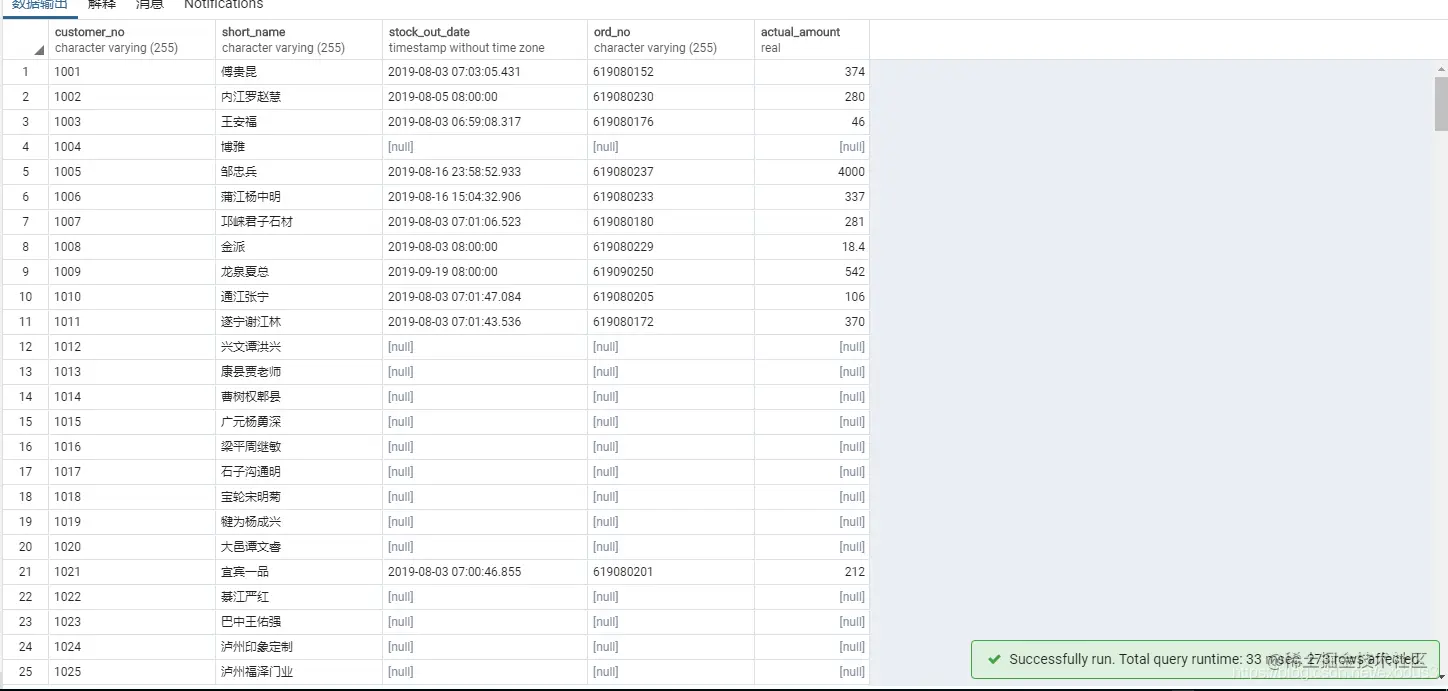1448x691 pixels.
Task: Click actual_amount cell 4000
Action: (x=812, y=172)
